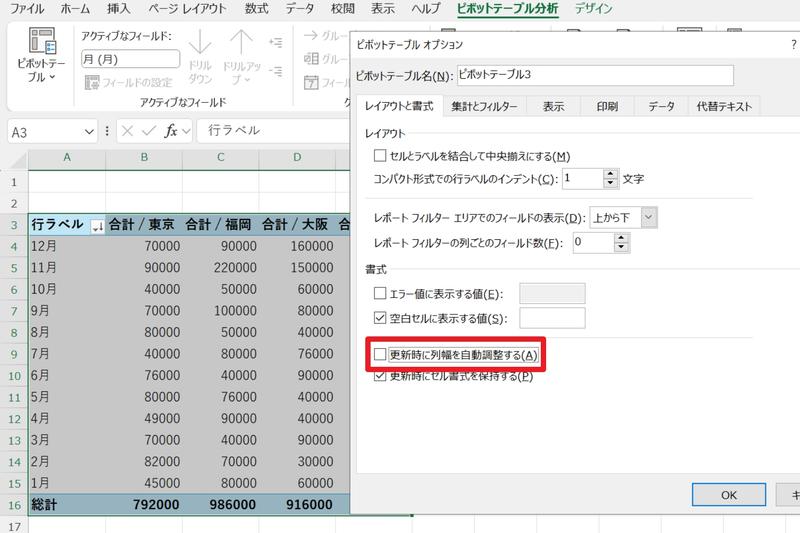Open the 校閲 ribbon tab
The image size is (800, 533).
[342, 9]
